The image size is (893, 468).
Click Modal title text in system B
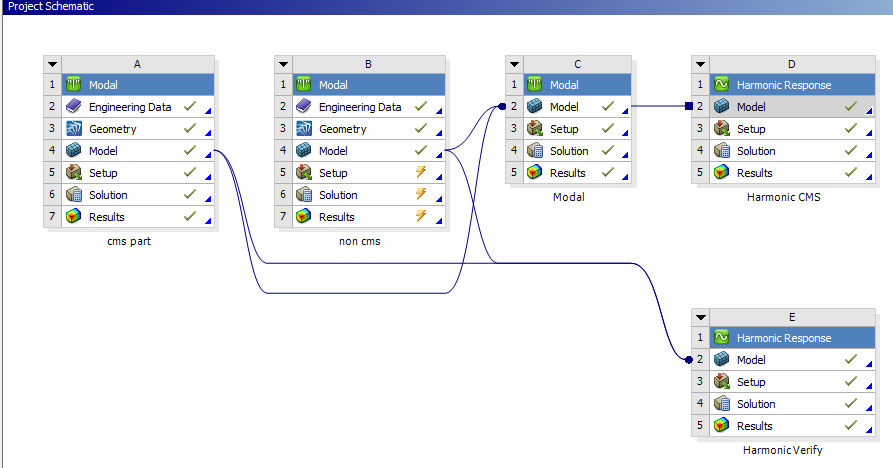333,85
